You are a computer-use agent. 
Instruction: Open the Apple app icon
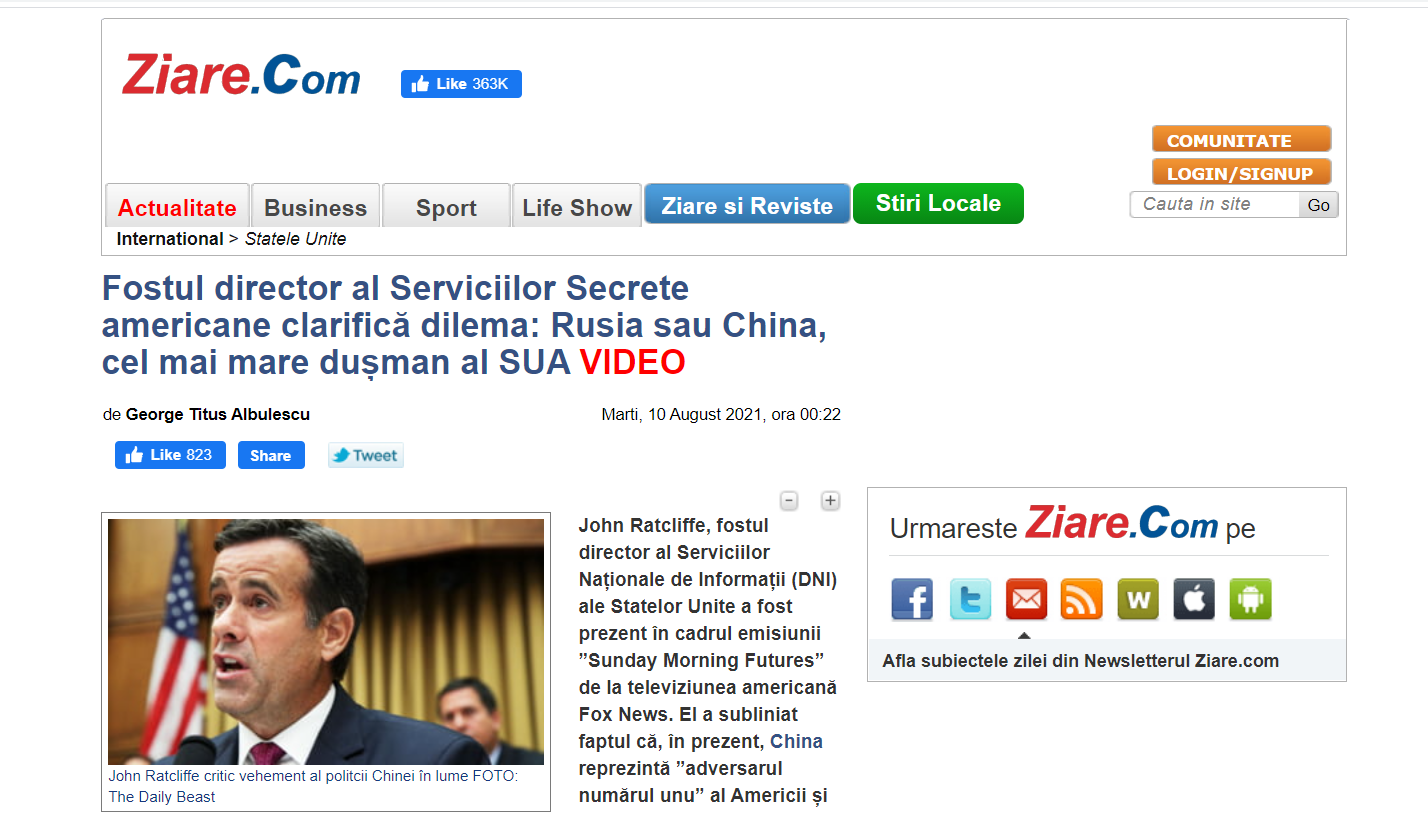[1194, 599]
